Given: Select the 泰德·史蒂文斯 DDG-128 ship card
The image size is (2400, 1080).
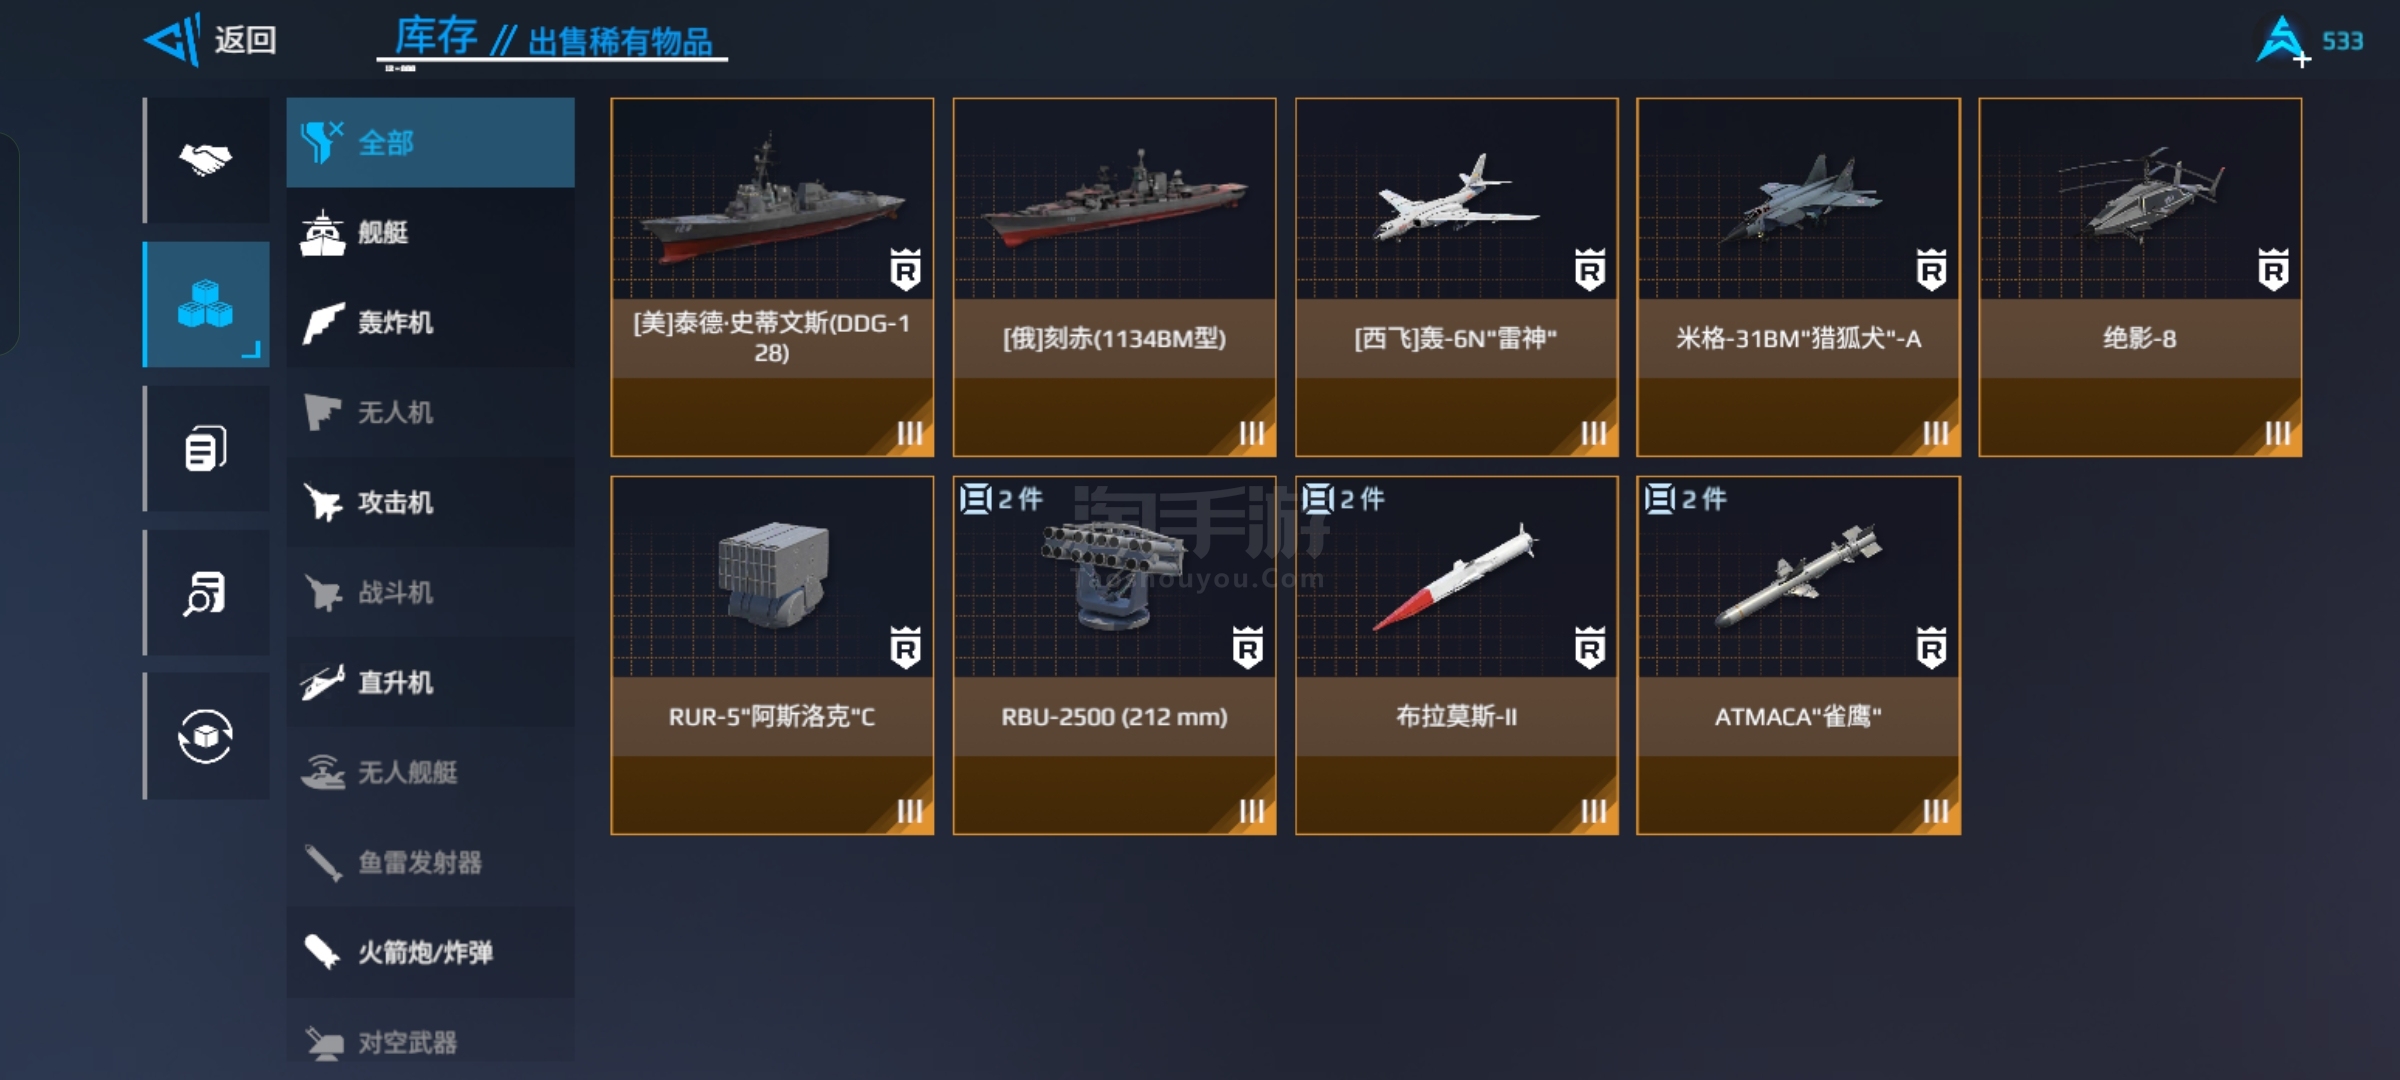Looking at the screenshot, I should (x=772, y=277).
